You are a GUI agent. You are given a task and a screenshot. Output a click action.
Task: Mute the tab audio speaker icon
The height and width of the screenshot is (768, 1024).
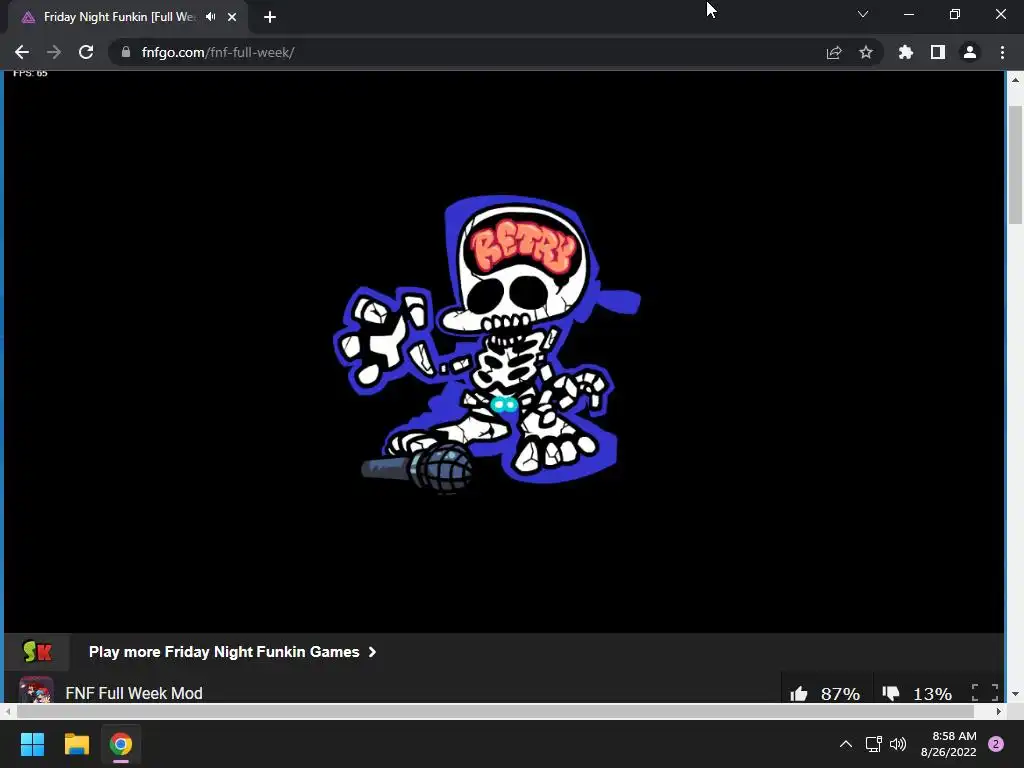[210, 17]
